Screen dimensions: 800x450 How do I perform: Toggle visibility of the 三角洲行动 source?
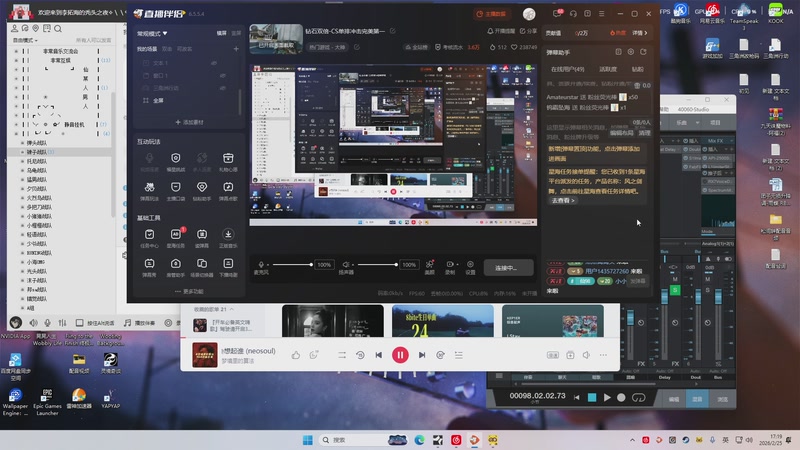click(x=223, y=88)
